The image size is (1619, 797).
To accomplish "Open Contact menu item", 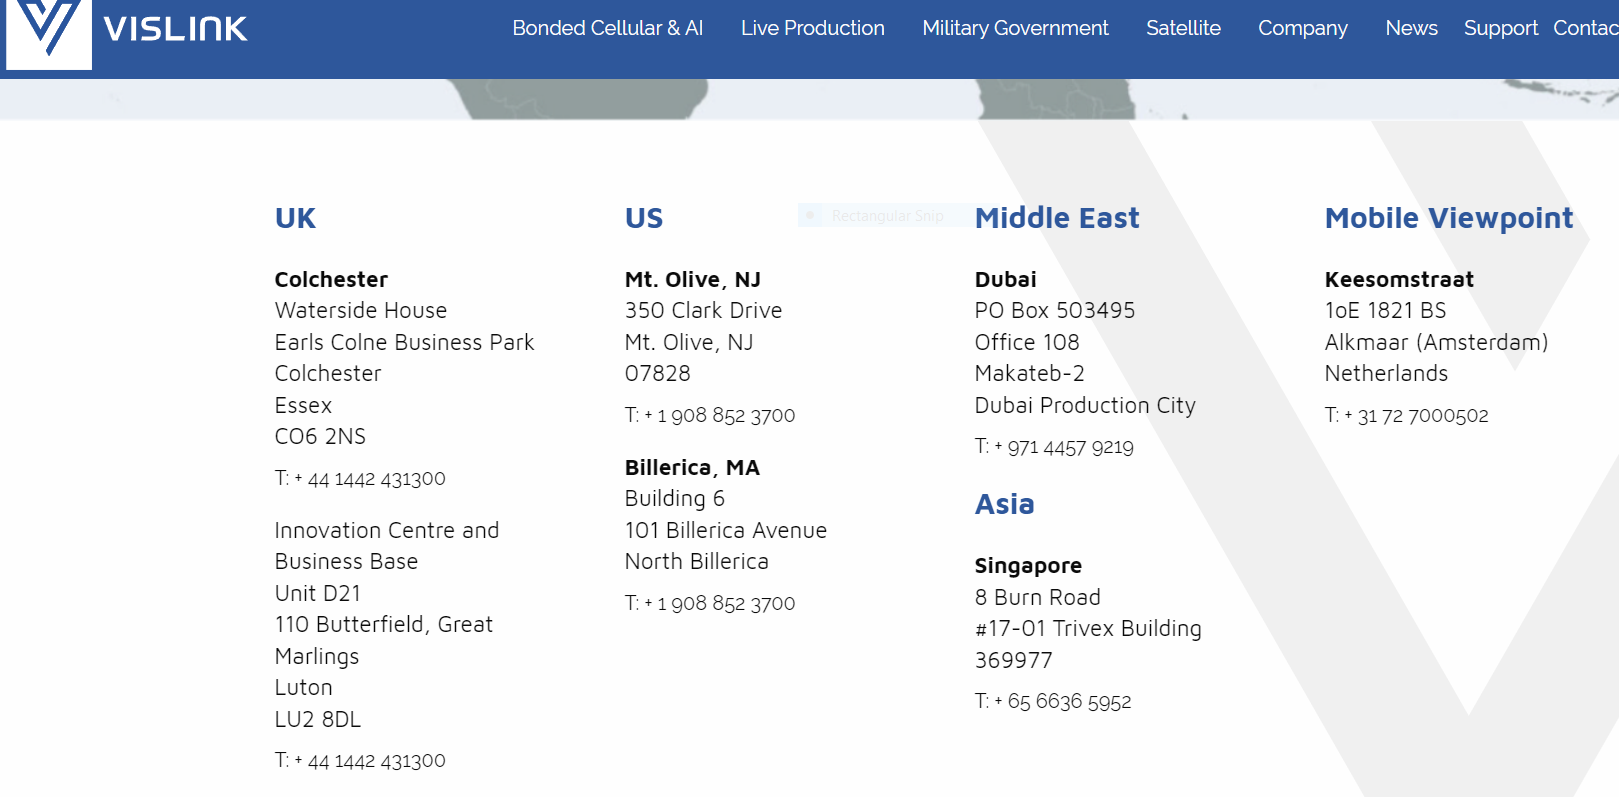I will pos(1586,28).
